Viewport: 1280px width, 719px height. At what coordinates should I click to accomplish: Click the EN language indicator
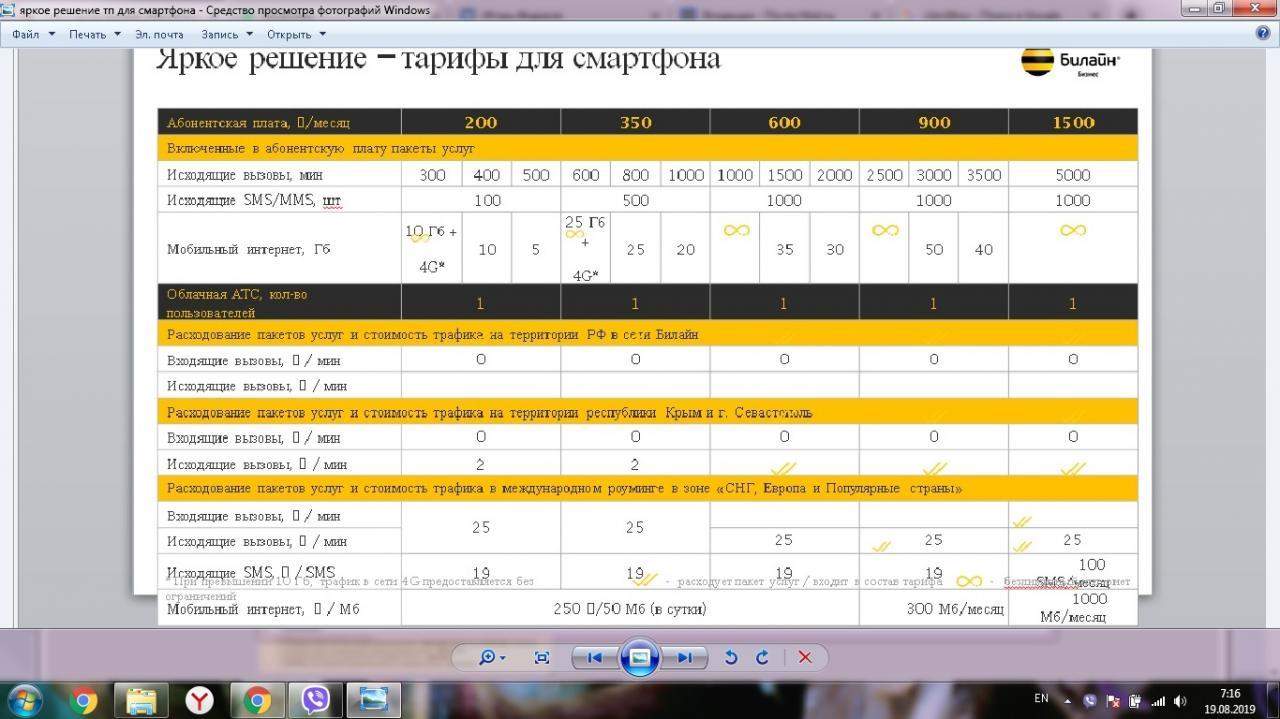[1041, 698]
